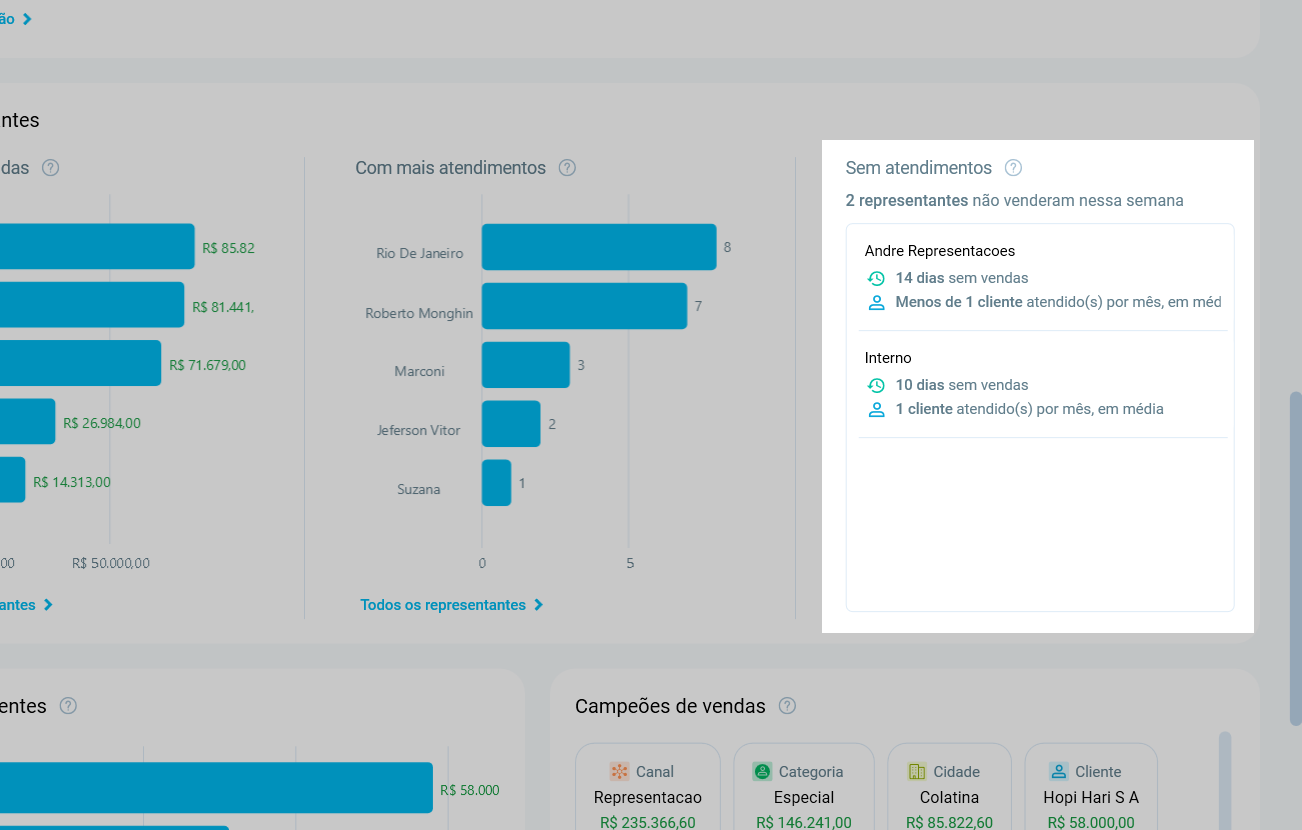Click the Campeões de vendas panel scrollbar
Image resolution: width=1302 pixels, height=830 pixels.
(x=1225, y=780)
